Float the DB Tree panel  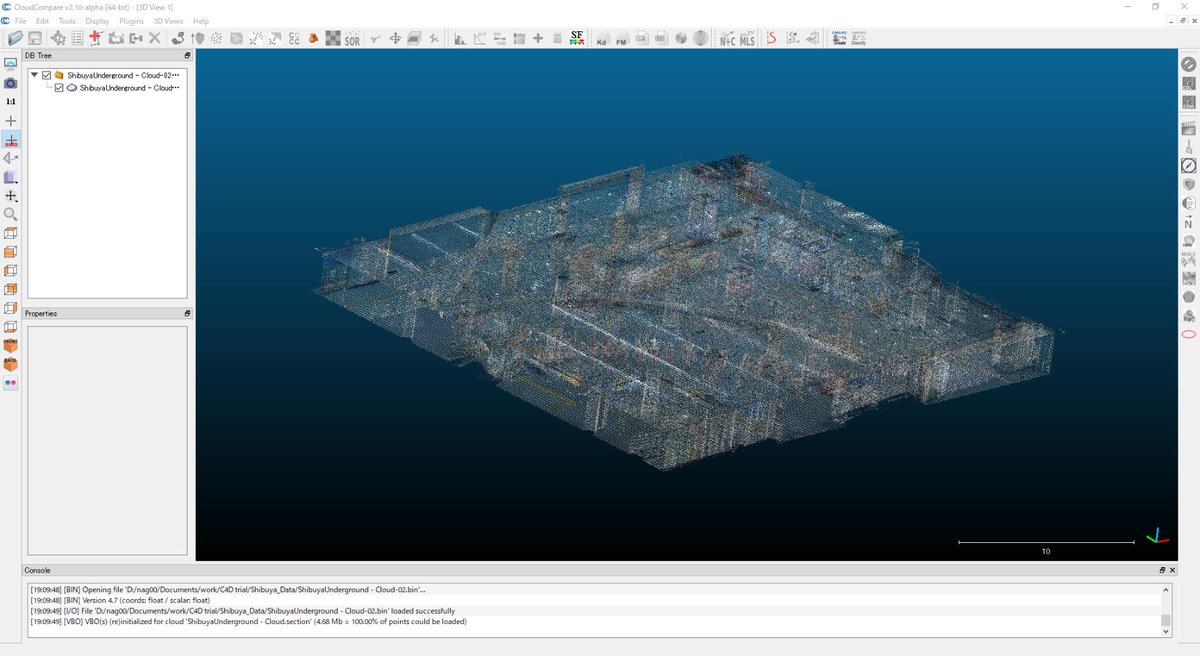(187, 57)
